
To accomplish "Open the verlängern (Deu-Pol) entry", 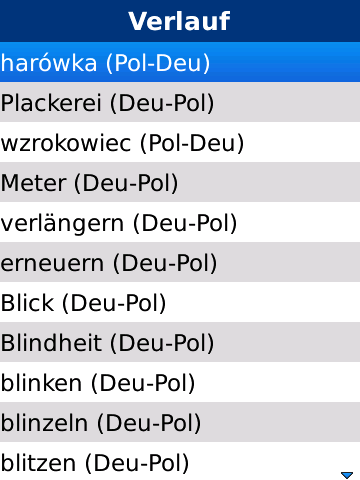I will [x=180, y=222].
